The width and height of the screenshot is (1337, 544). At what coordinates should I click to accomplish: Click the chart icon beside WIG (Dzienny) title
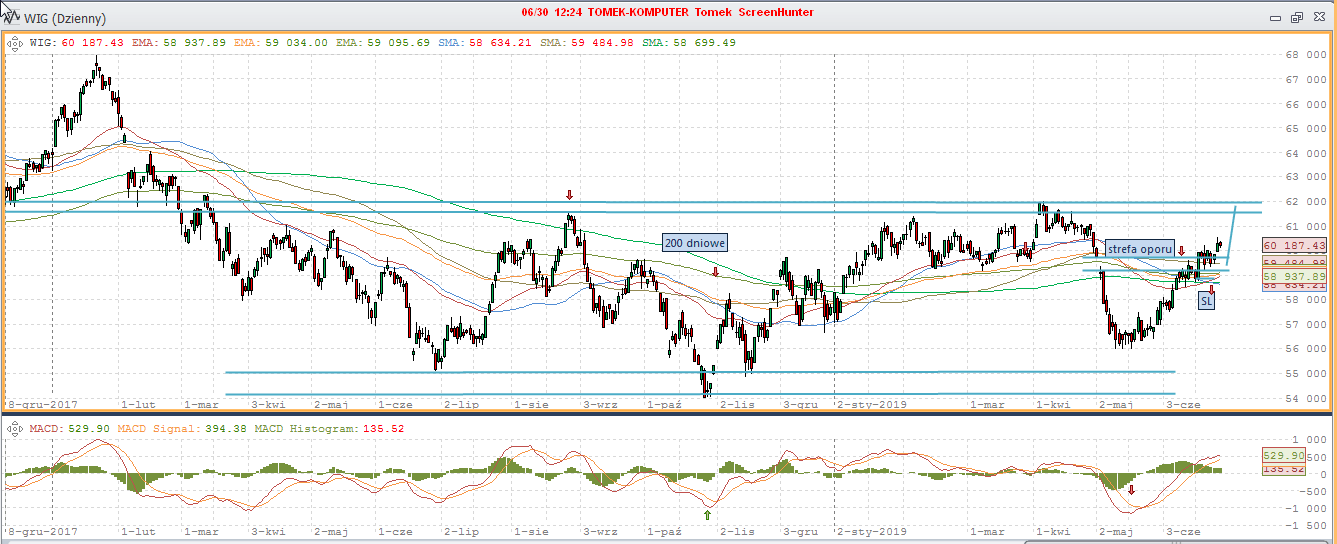(12, 18)
